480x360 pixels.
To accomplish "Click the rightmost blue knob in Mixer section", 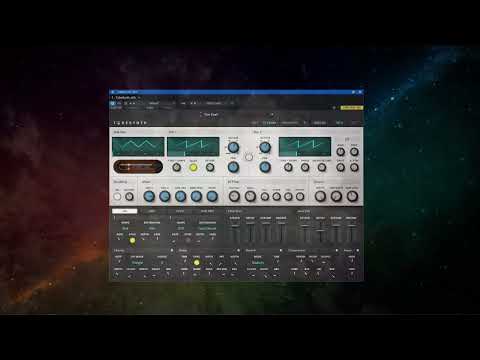I will pyautogui.click(x=212, y=196).
